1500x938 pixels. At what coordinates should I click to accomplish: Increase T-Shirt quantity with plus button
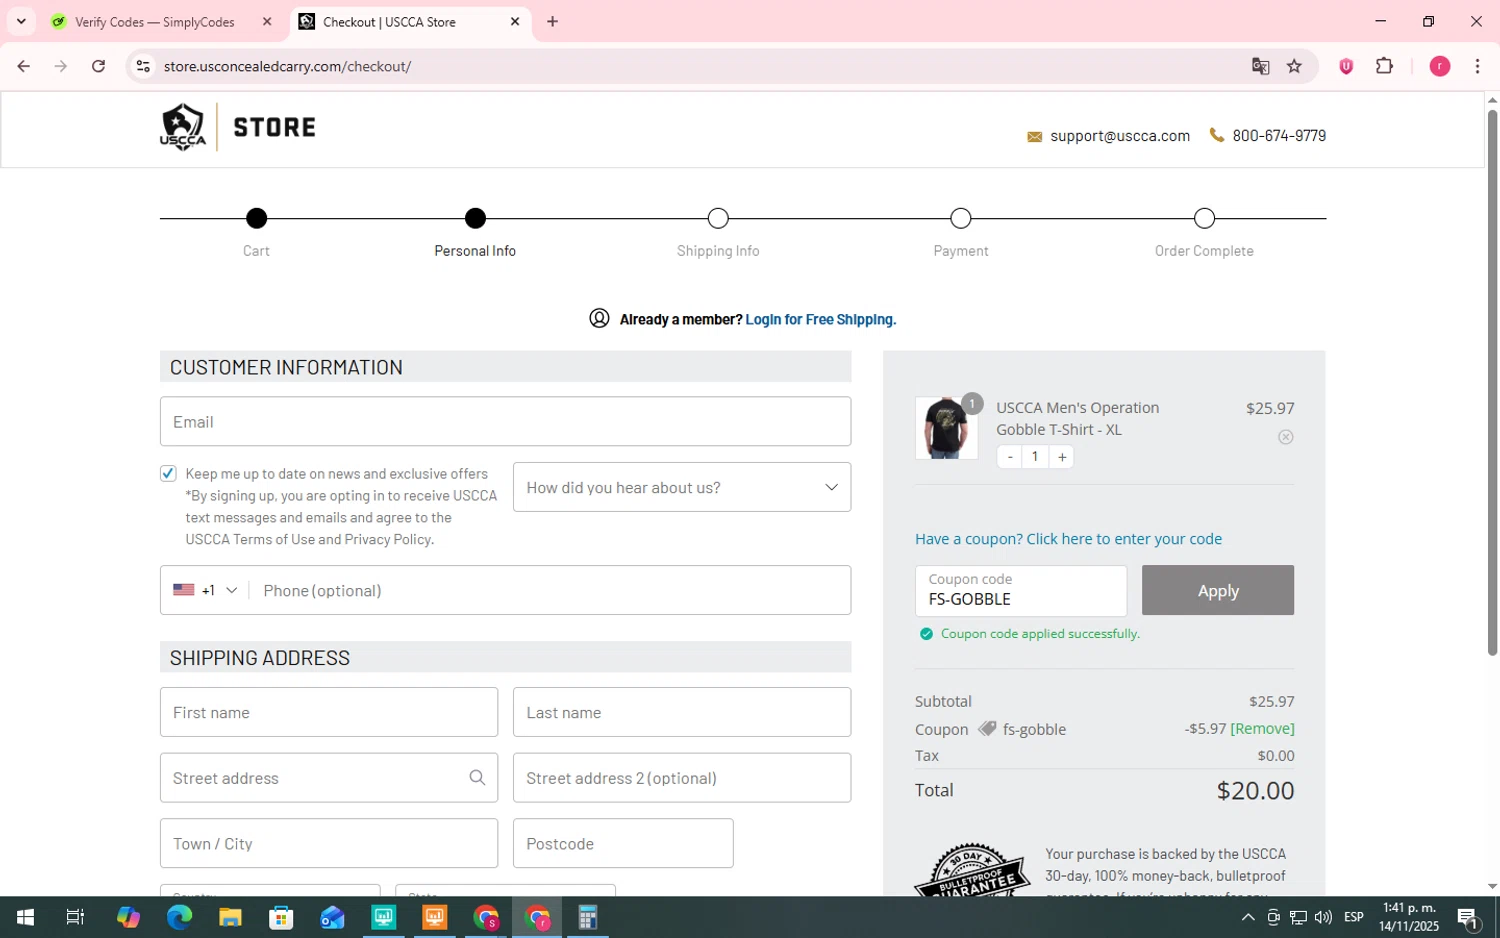point(1062,457)
